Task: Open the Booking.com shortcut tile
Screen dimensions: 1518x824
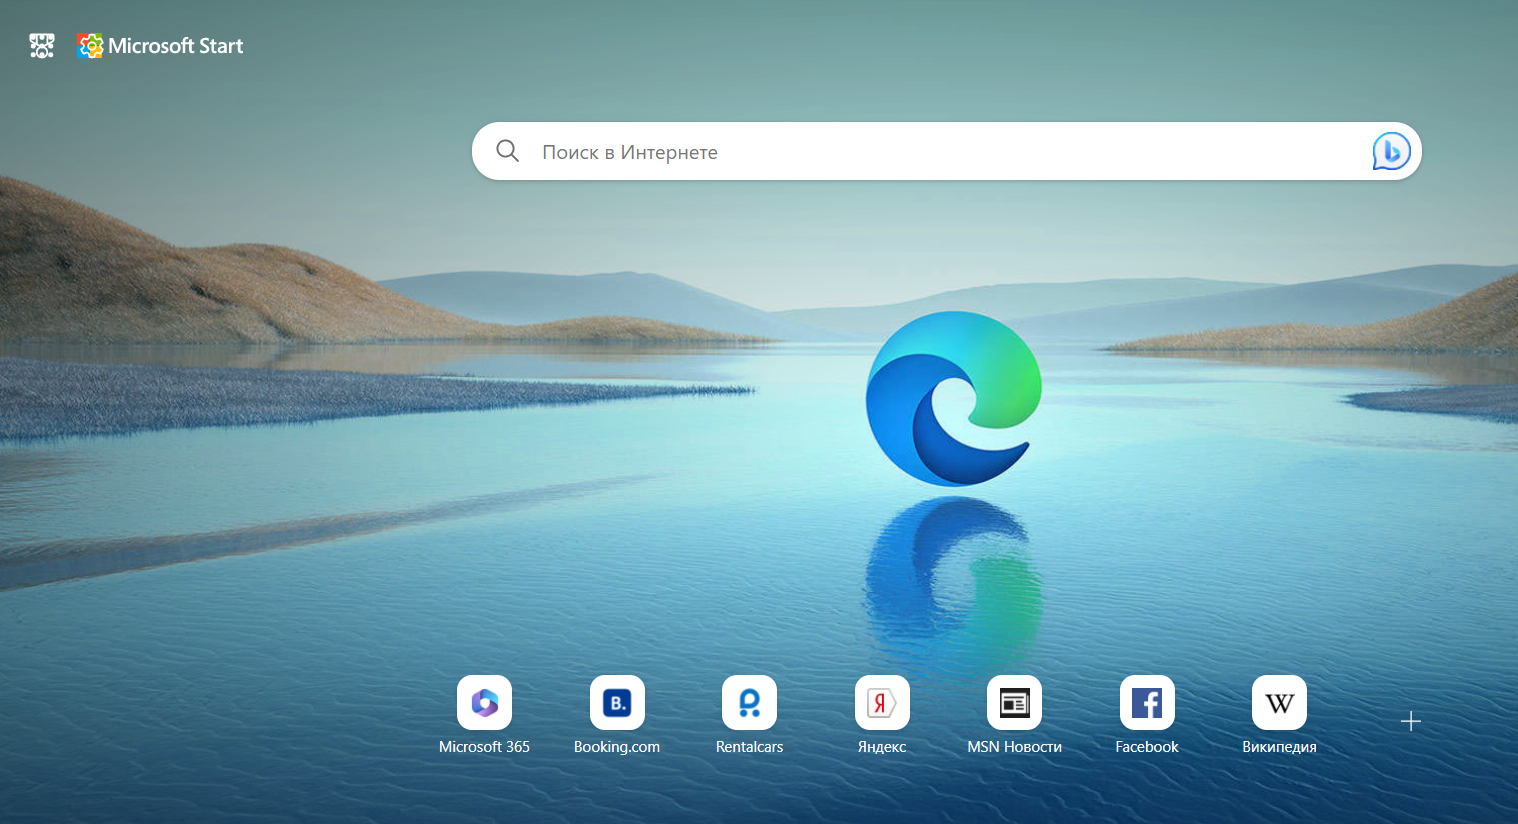Action: (617, 703)
